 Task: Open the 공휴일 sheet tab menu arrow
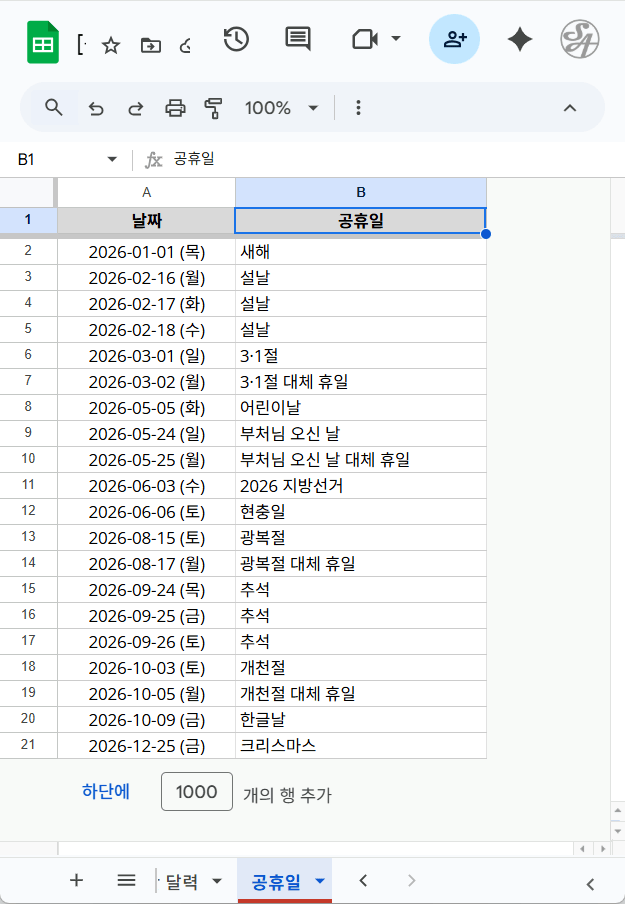[x=320, y=881]
